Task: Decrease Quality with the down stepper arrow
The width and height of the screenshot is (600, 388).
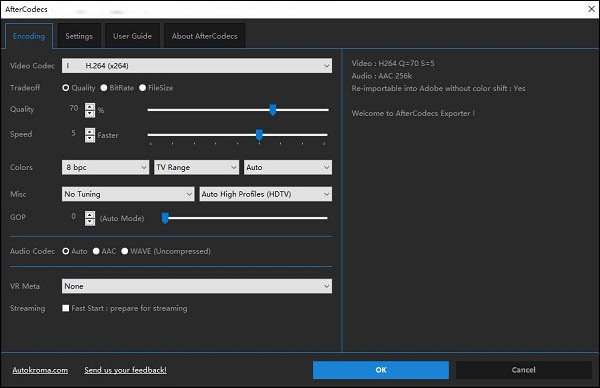Action: click(x=90, y=114)
